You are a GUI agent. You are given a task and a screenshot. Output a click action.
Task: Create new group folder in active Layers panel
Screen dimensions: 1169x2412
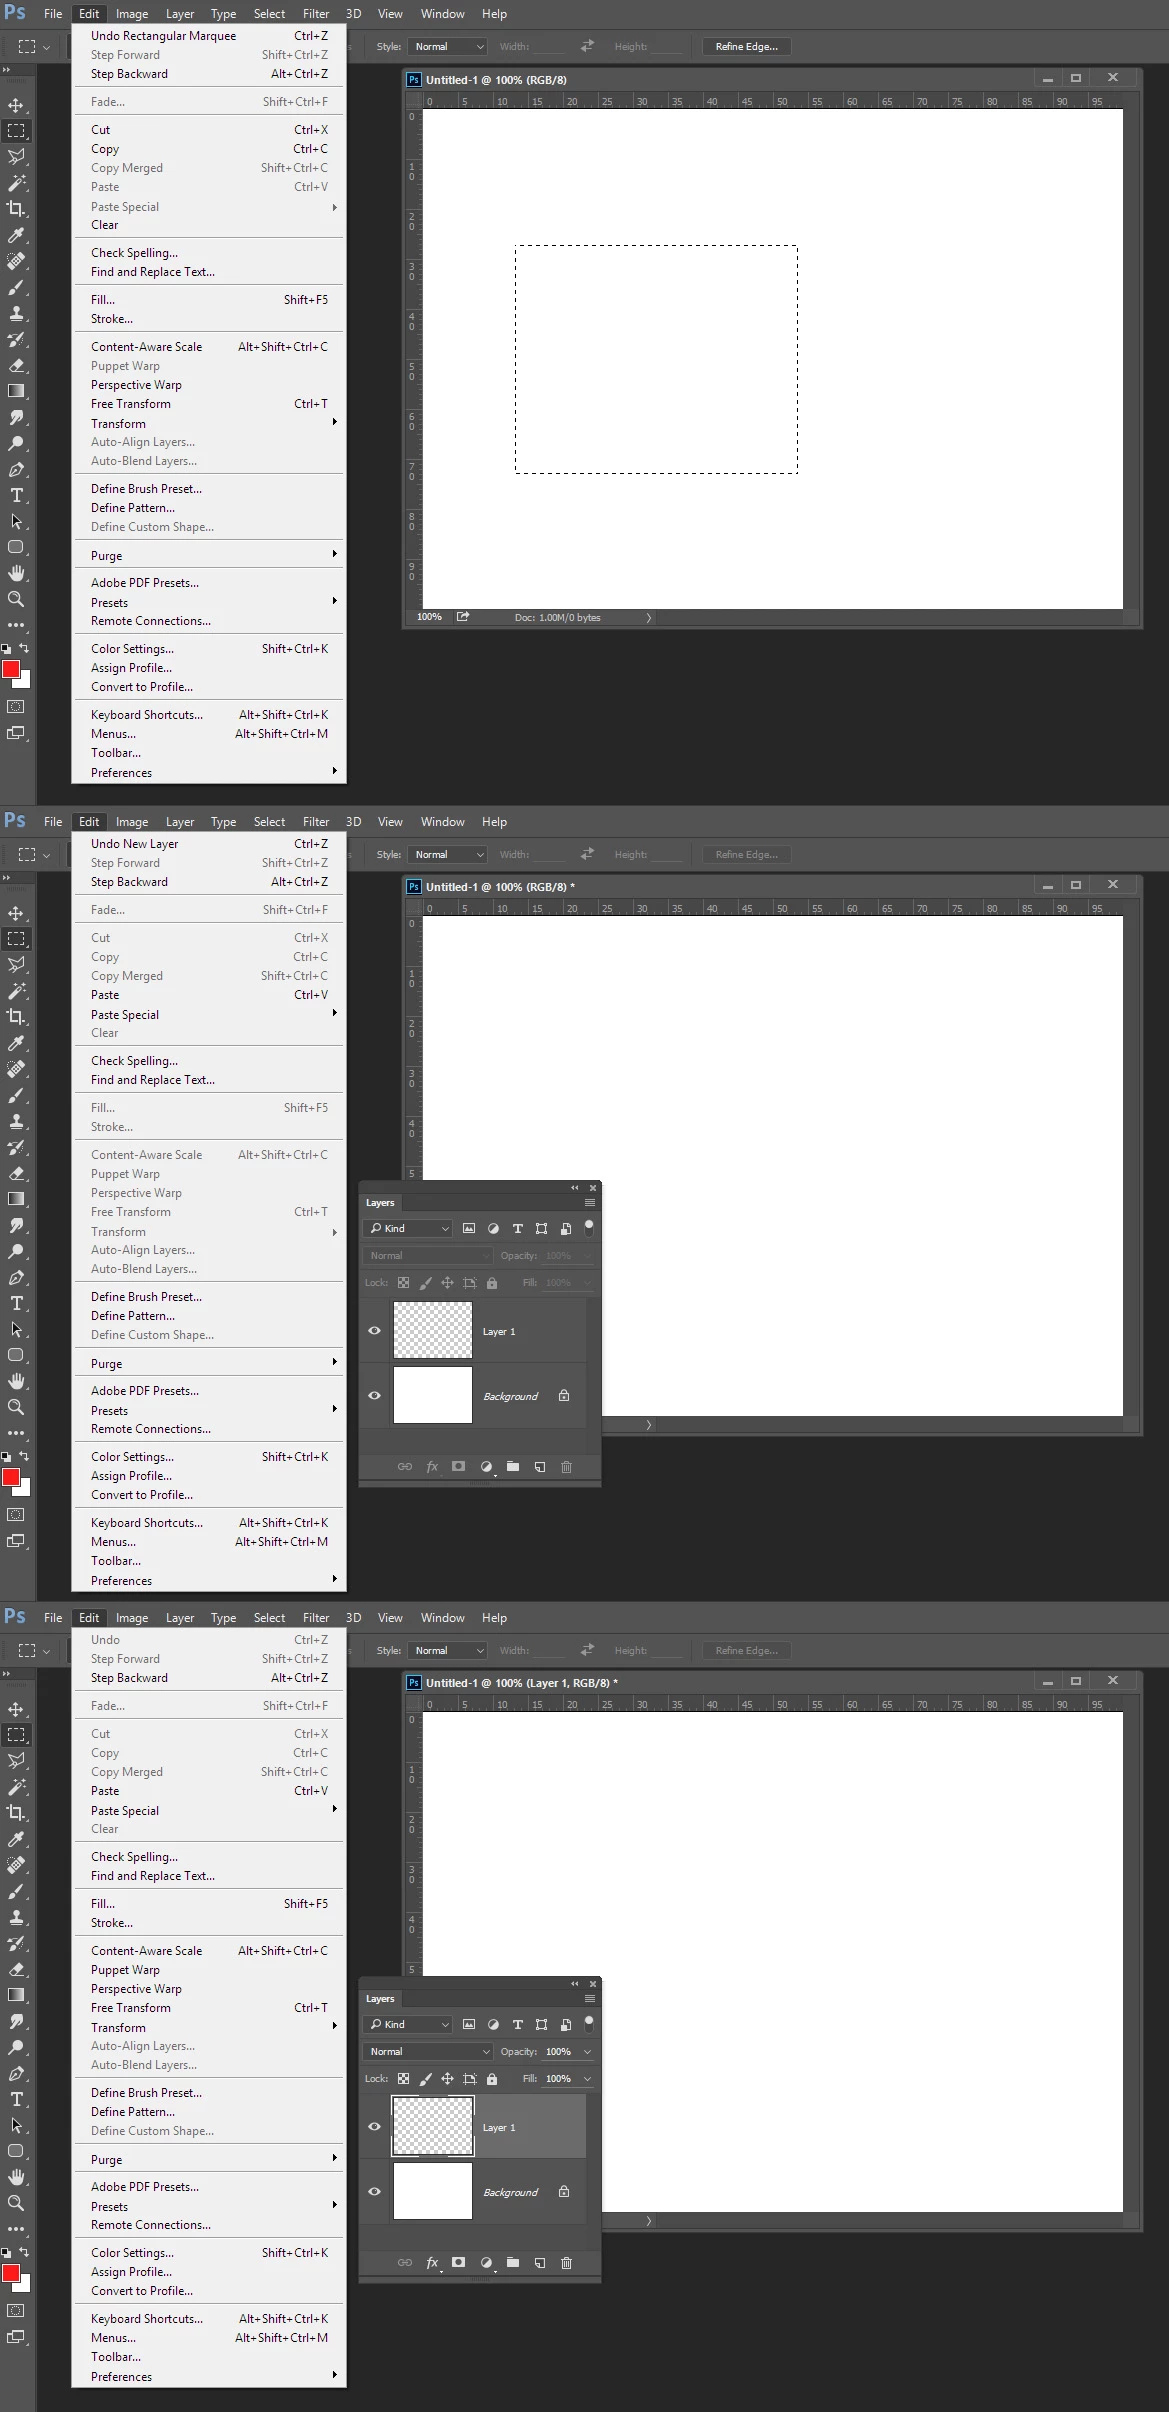point(513,2262)
